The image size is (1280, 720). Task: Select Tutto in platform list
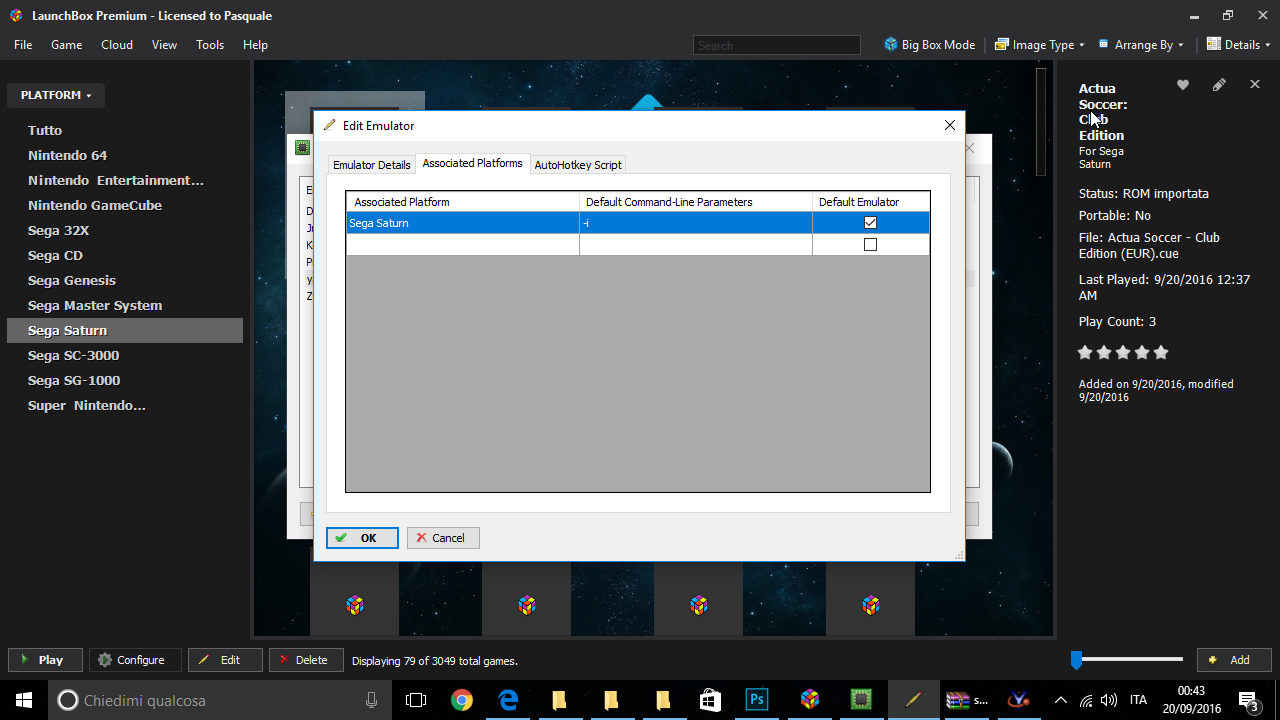(125, 130)
